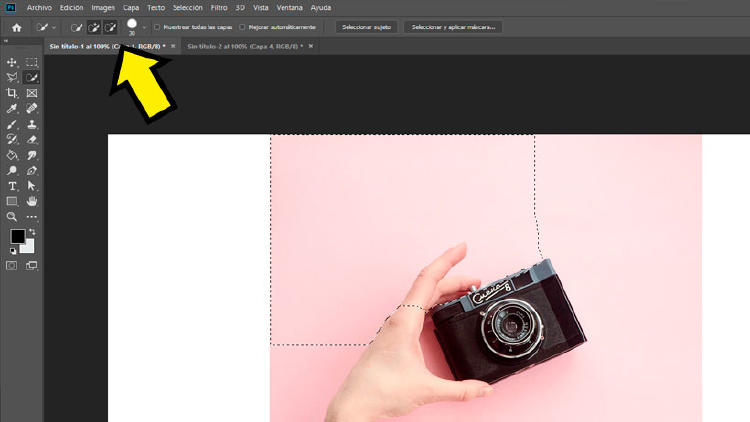
Task: Open the brush size picker dropdown
Action: coord(144,28)
